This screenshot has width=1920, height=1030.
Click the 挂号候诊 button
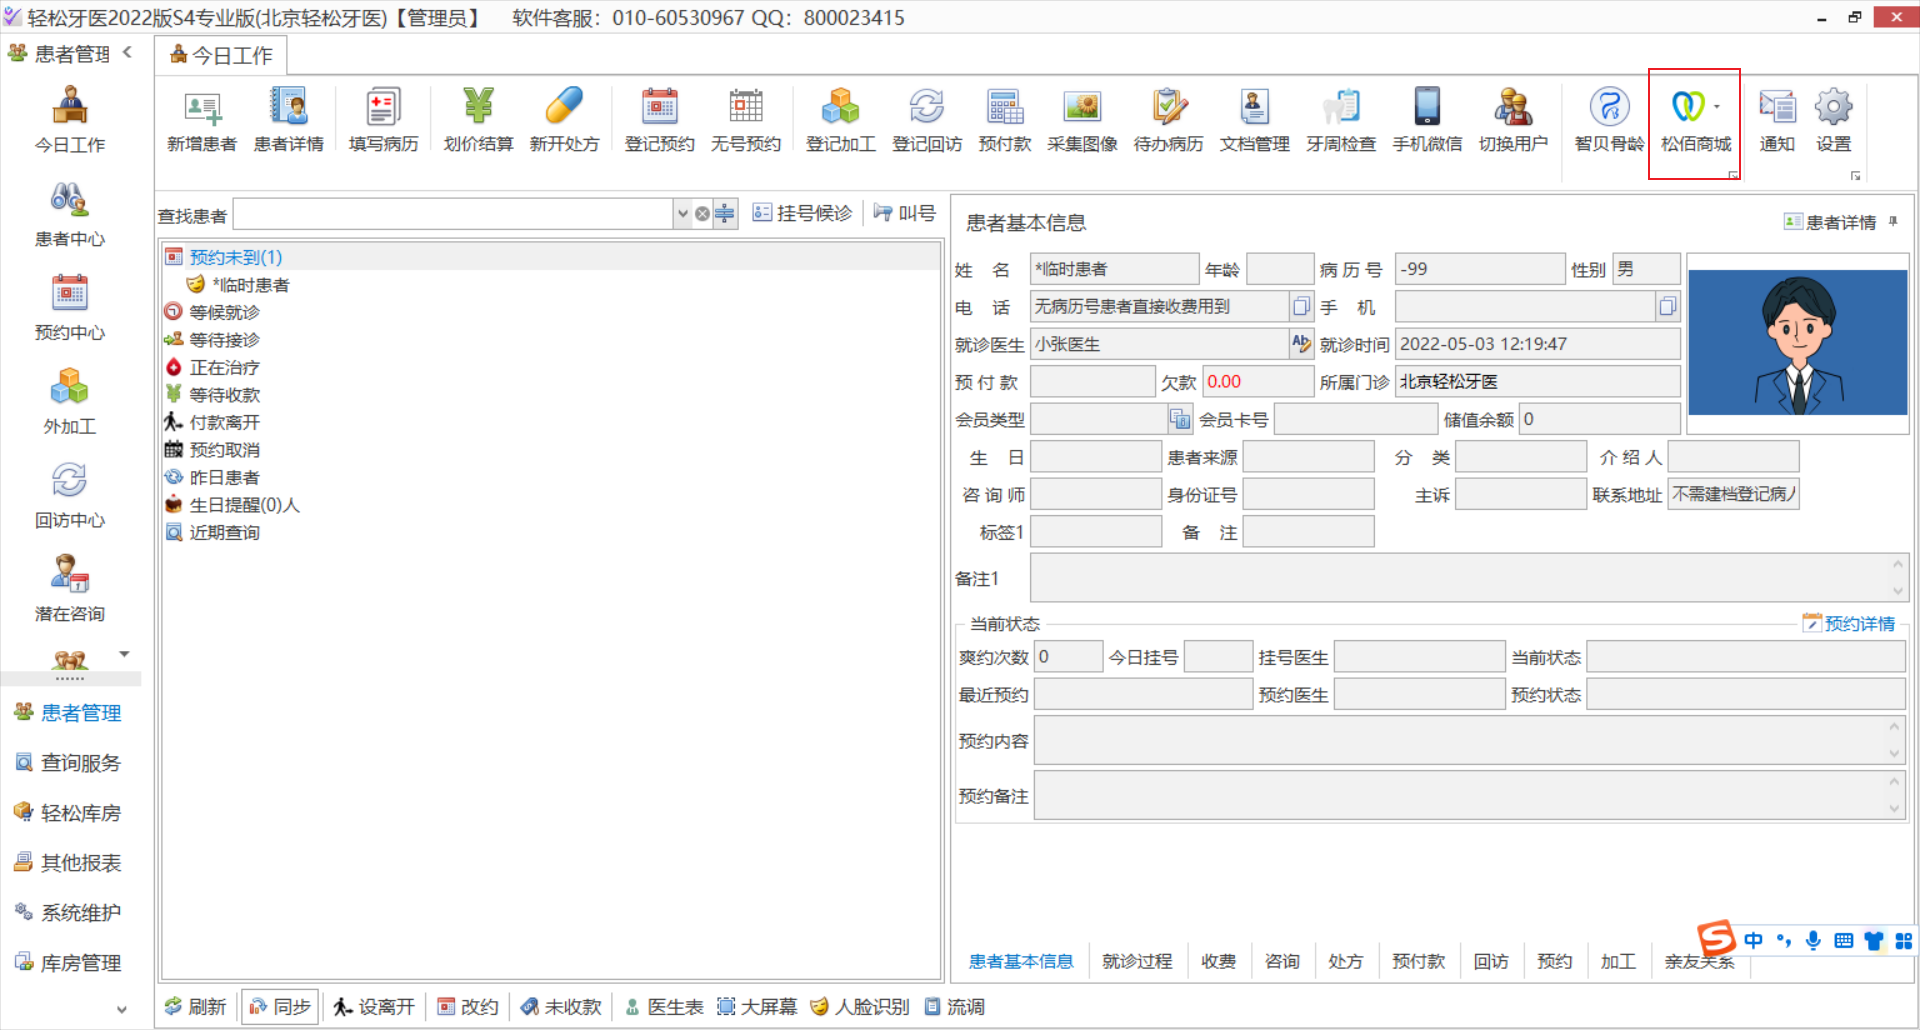802,213
